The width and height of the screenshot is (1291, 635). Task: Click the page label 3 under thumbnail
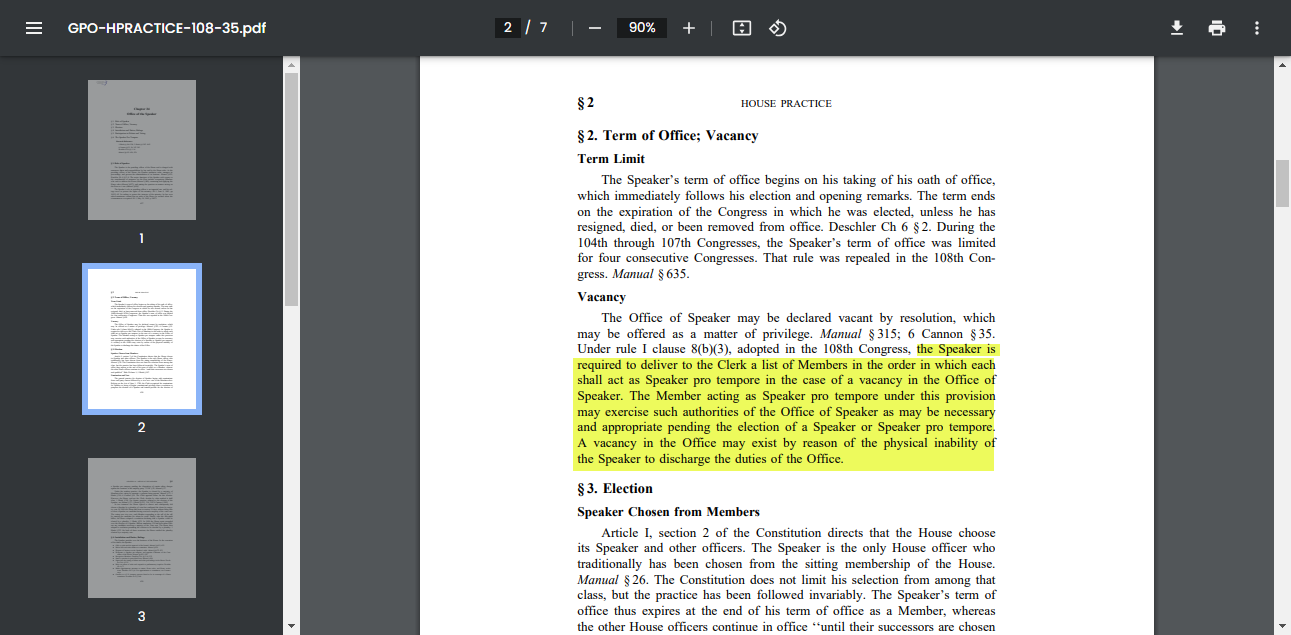point(142,616)
